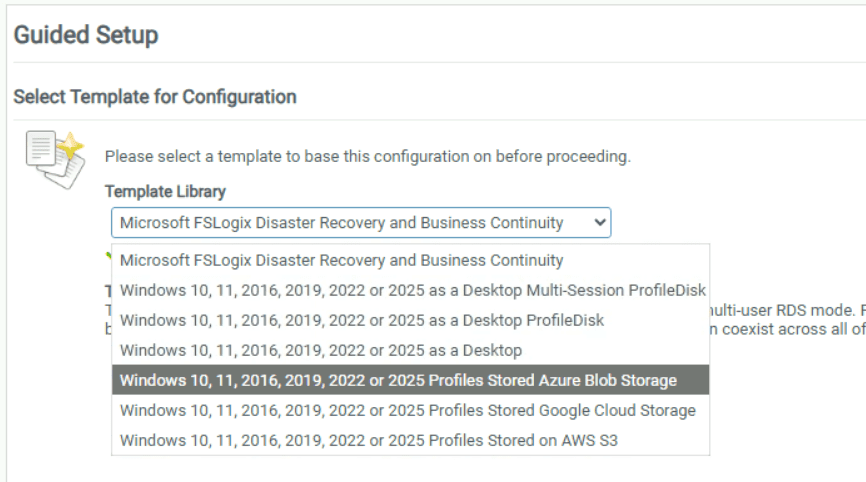Open the Template Library combo box
866x482 pixels.
360,222
